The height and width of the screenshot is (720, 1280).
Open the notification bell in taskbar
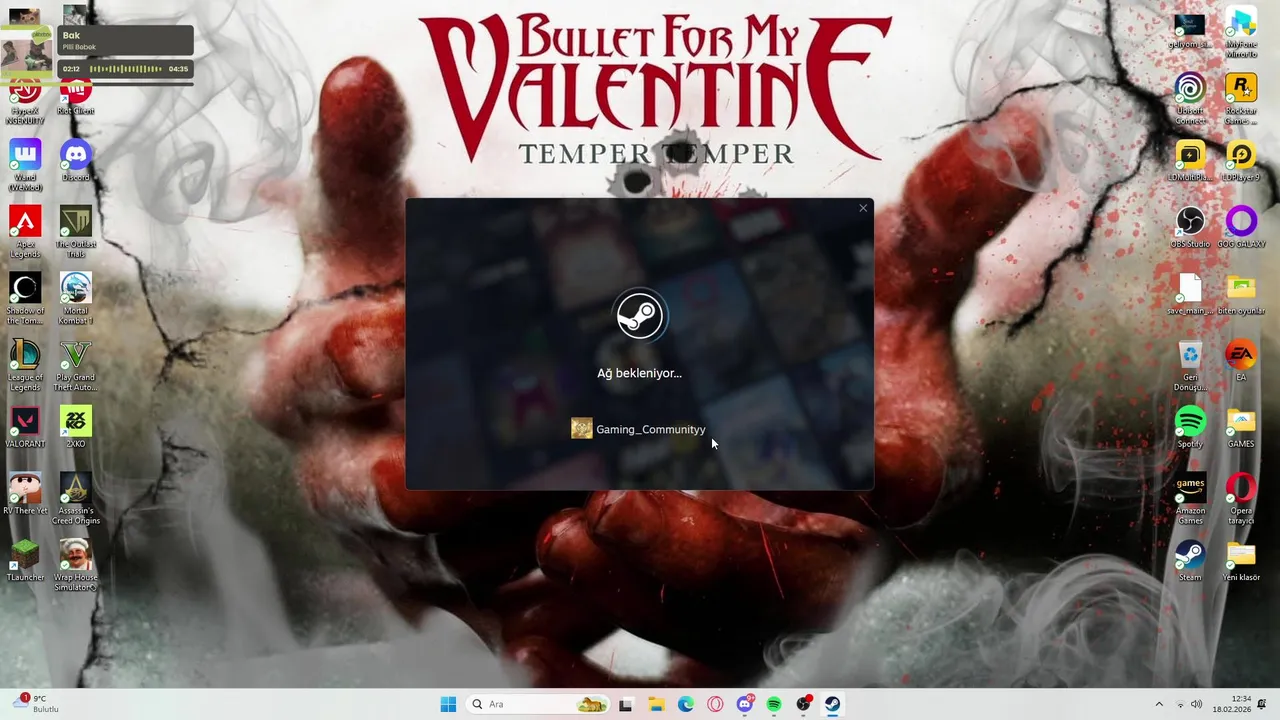click(x=1263, y=704)
